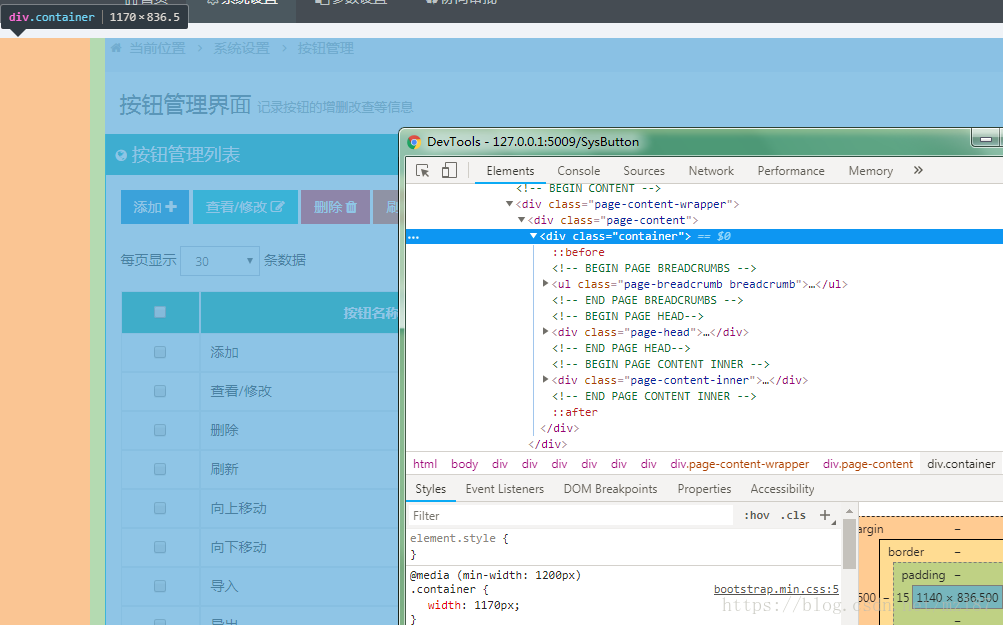Select div.page-content in DOM breadcrumb
Viewport: 1003px width, 625px height.
point(867,464)
